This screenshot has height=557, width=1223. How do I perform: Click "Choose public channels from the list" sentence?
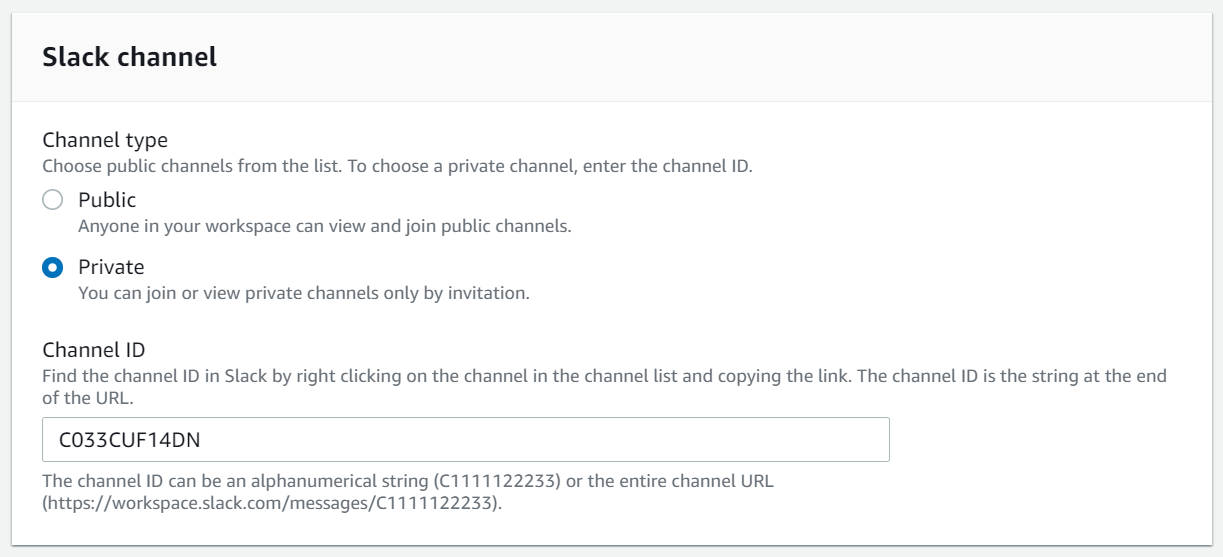click(192, 166)
